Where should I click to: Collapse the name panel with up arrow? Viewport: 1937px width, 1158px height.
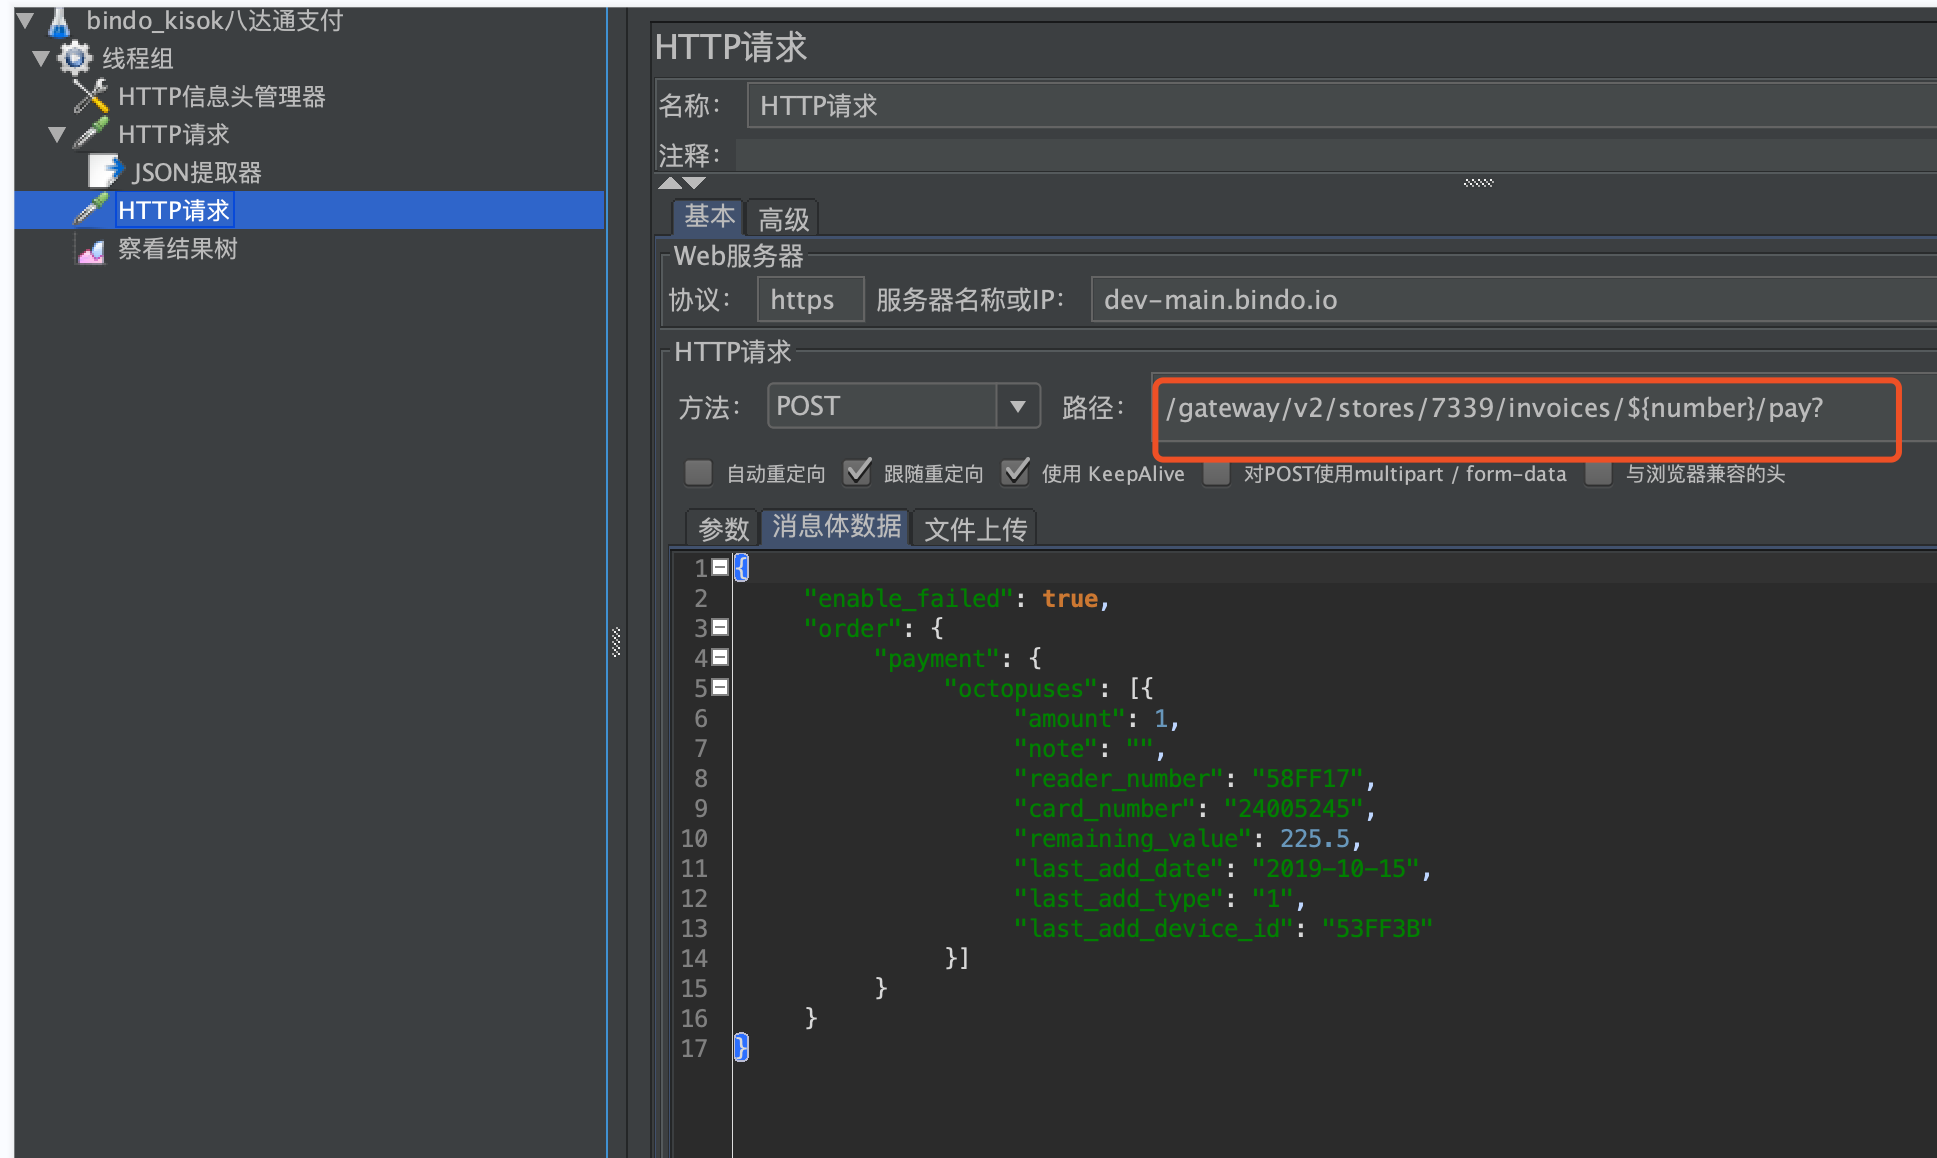point(670,183)
